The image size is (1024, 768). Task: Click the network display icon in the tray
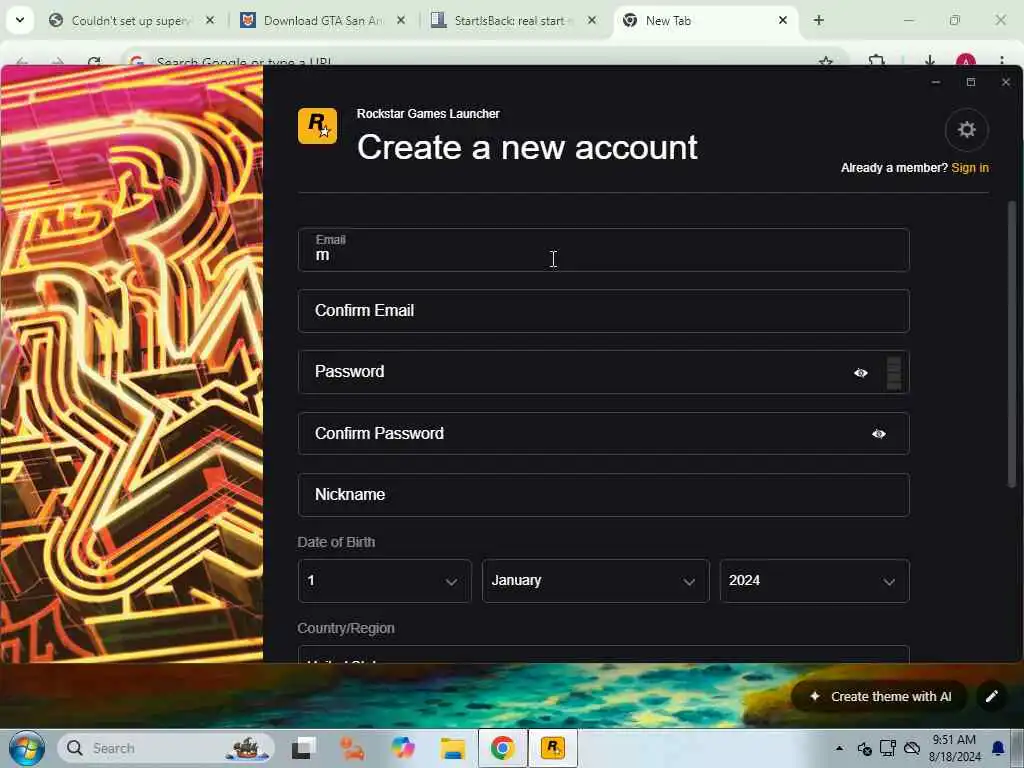(888, 748)
